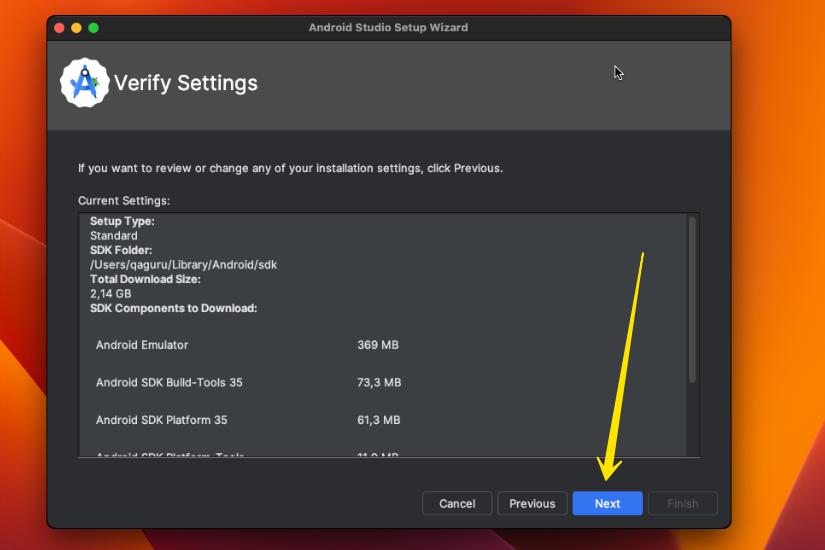Viewport: 825px width, 550px height.
Task: Click the 61,3 MB size value
Action: (x=378, y=419)
